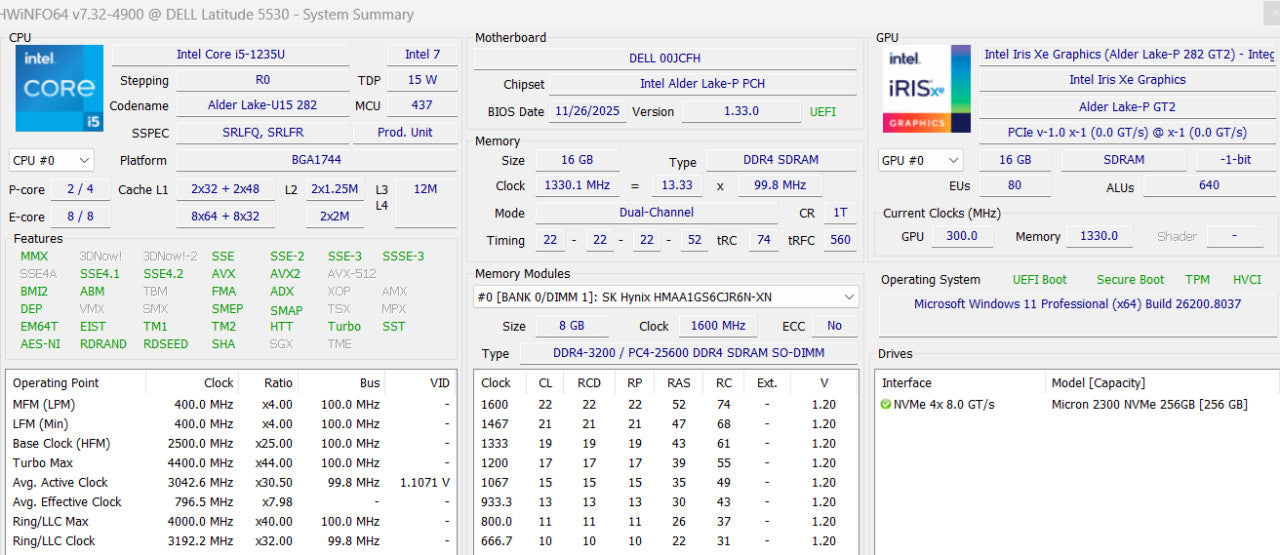Click the MCU 437 value
The height and width of the screenshot is (555, 1280).
point(422,105)
